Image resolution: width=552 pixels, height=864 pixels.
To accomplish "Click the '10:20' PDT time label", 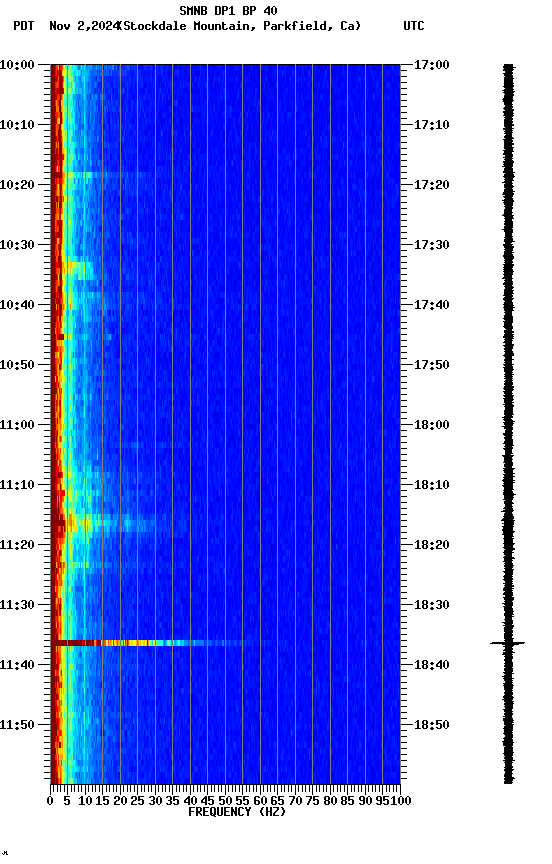I will point(17,185).
